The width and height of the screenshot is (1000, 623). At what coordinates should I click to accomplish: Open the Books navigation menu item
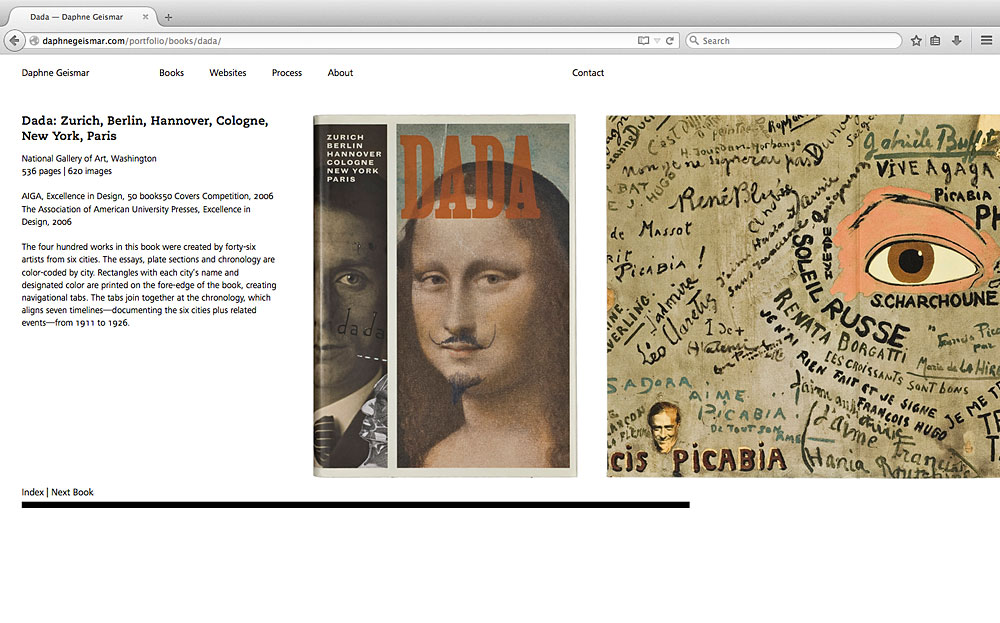tap(171, 73)
